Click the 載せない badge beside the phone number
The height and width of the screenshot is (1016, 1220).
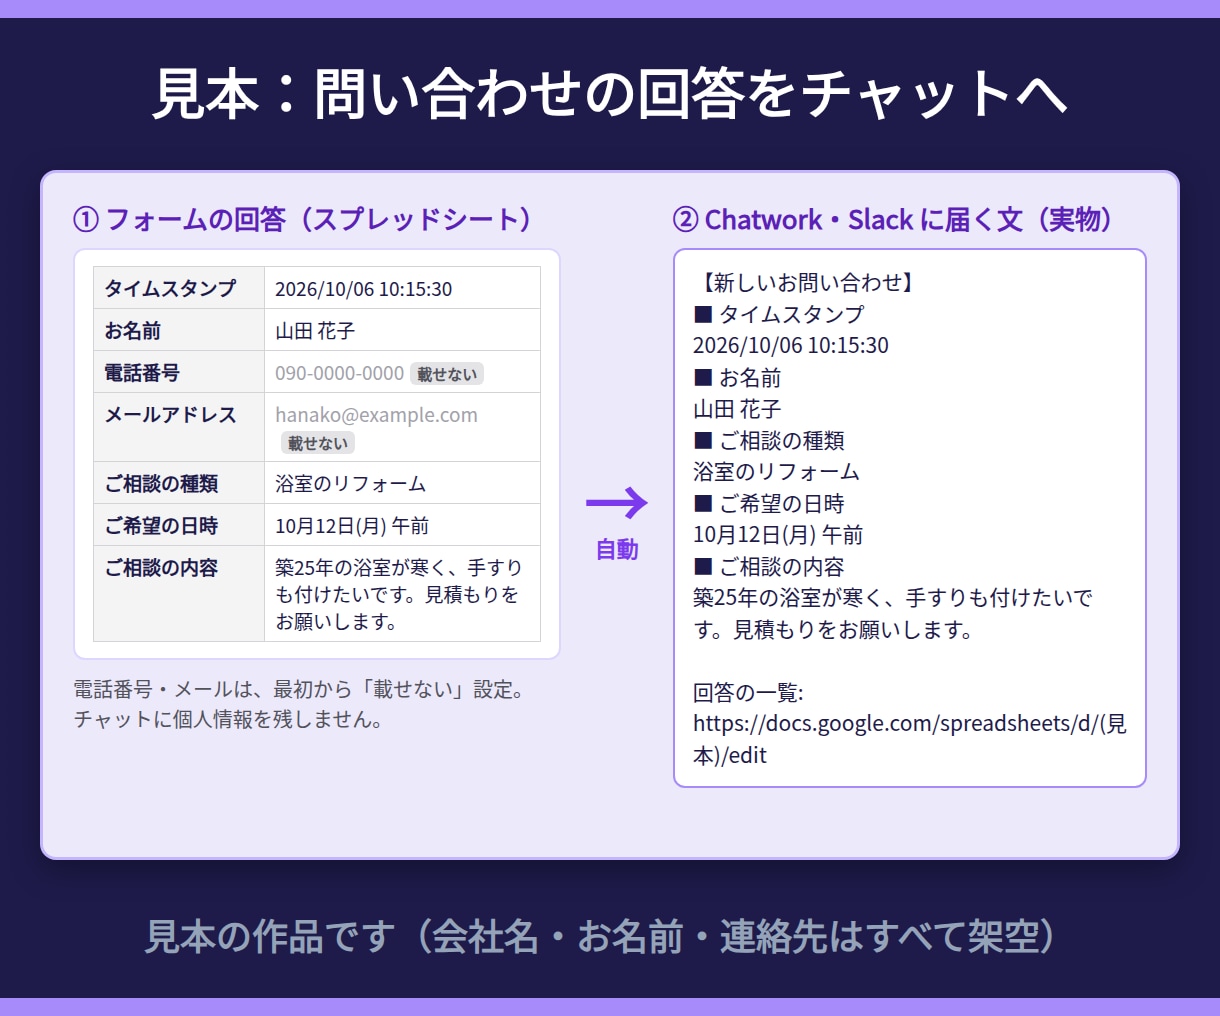(x=447, y=374)
